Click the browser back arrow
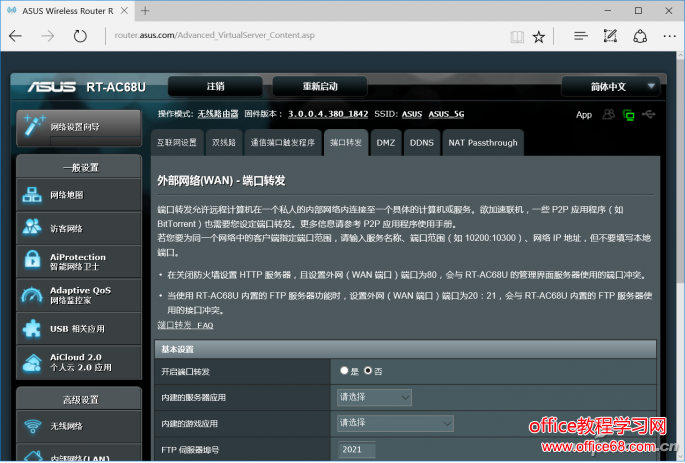685x463 pixels. pyautogui.click(x=15, y=36)
